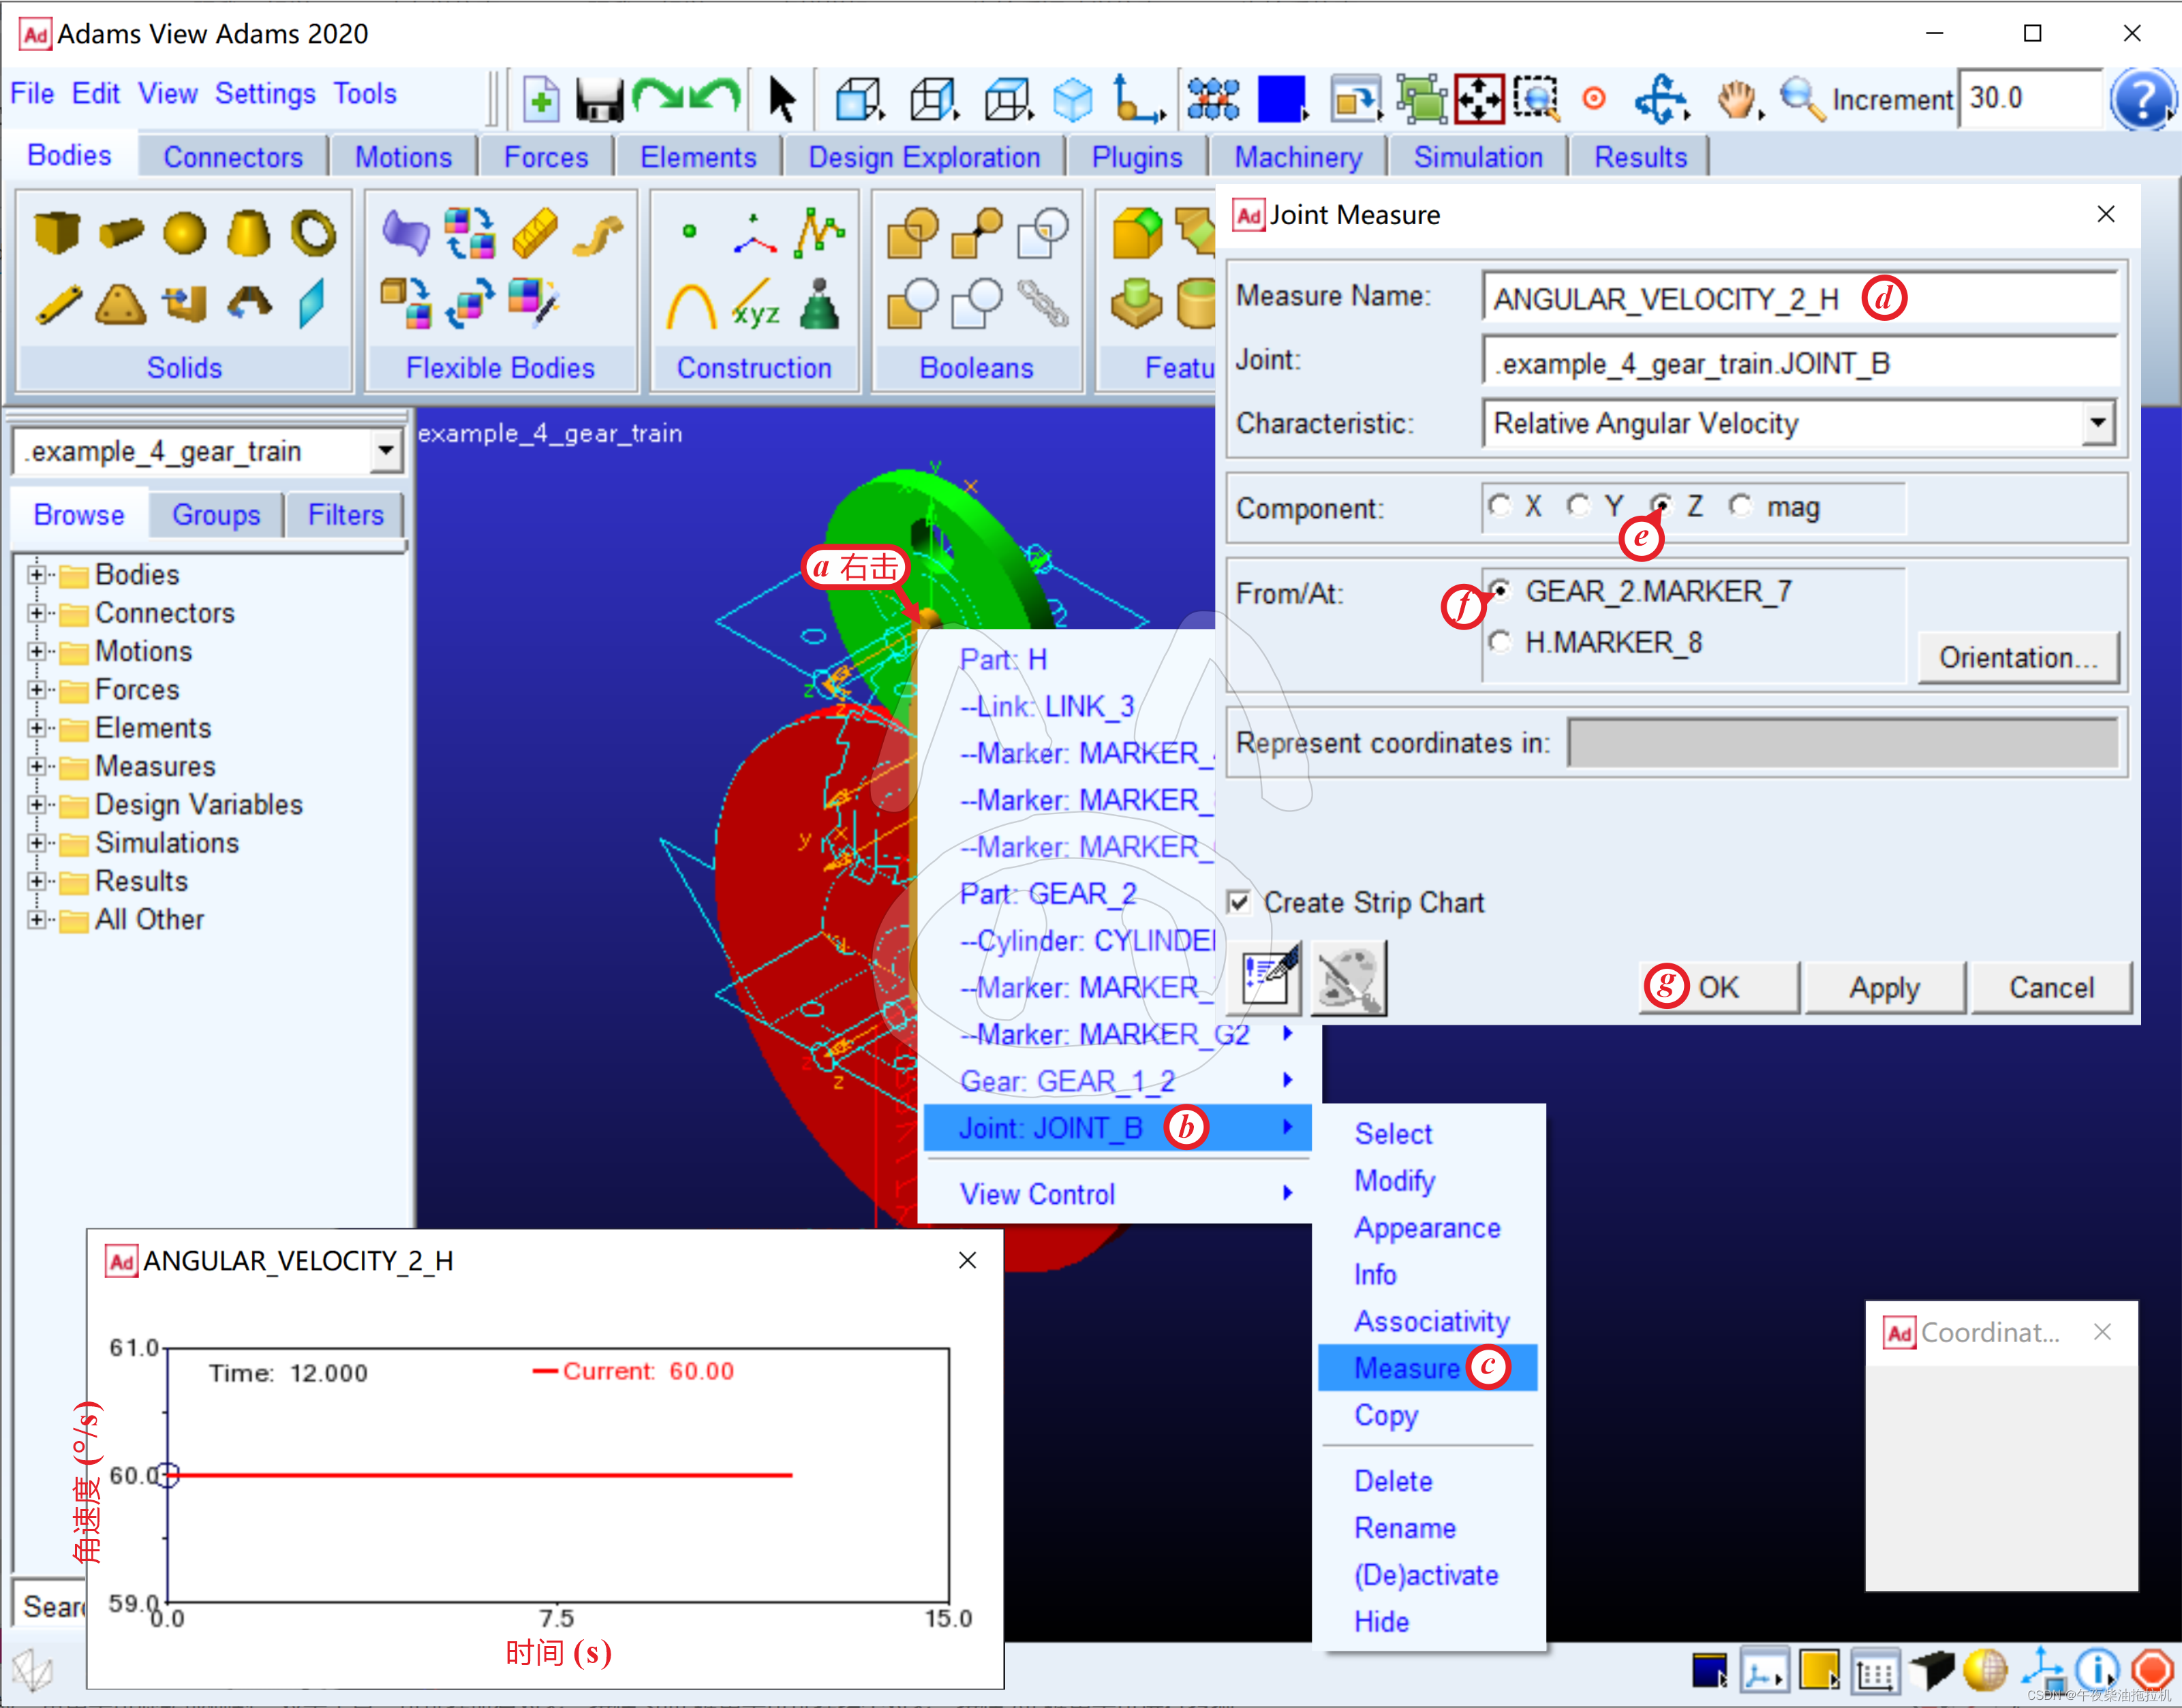
Task: Open the Settings menu
Action: [x=265, y=94]
